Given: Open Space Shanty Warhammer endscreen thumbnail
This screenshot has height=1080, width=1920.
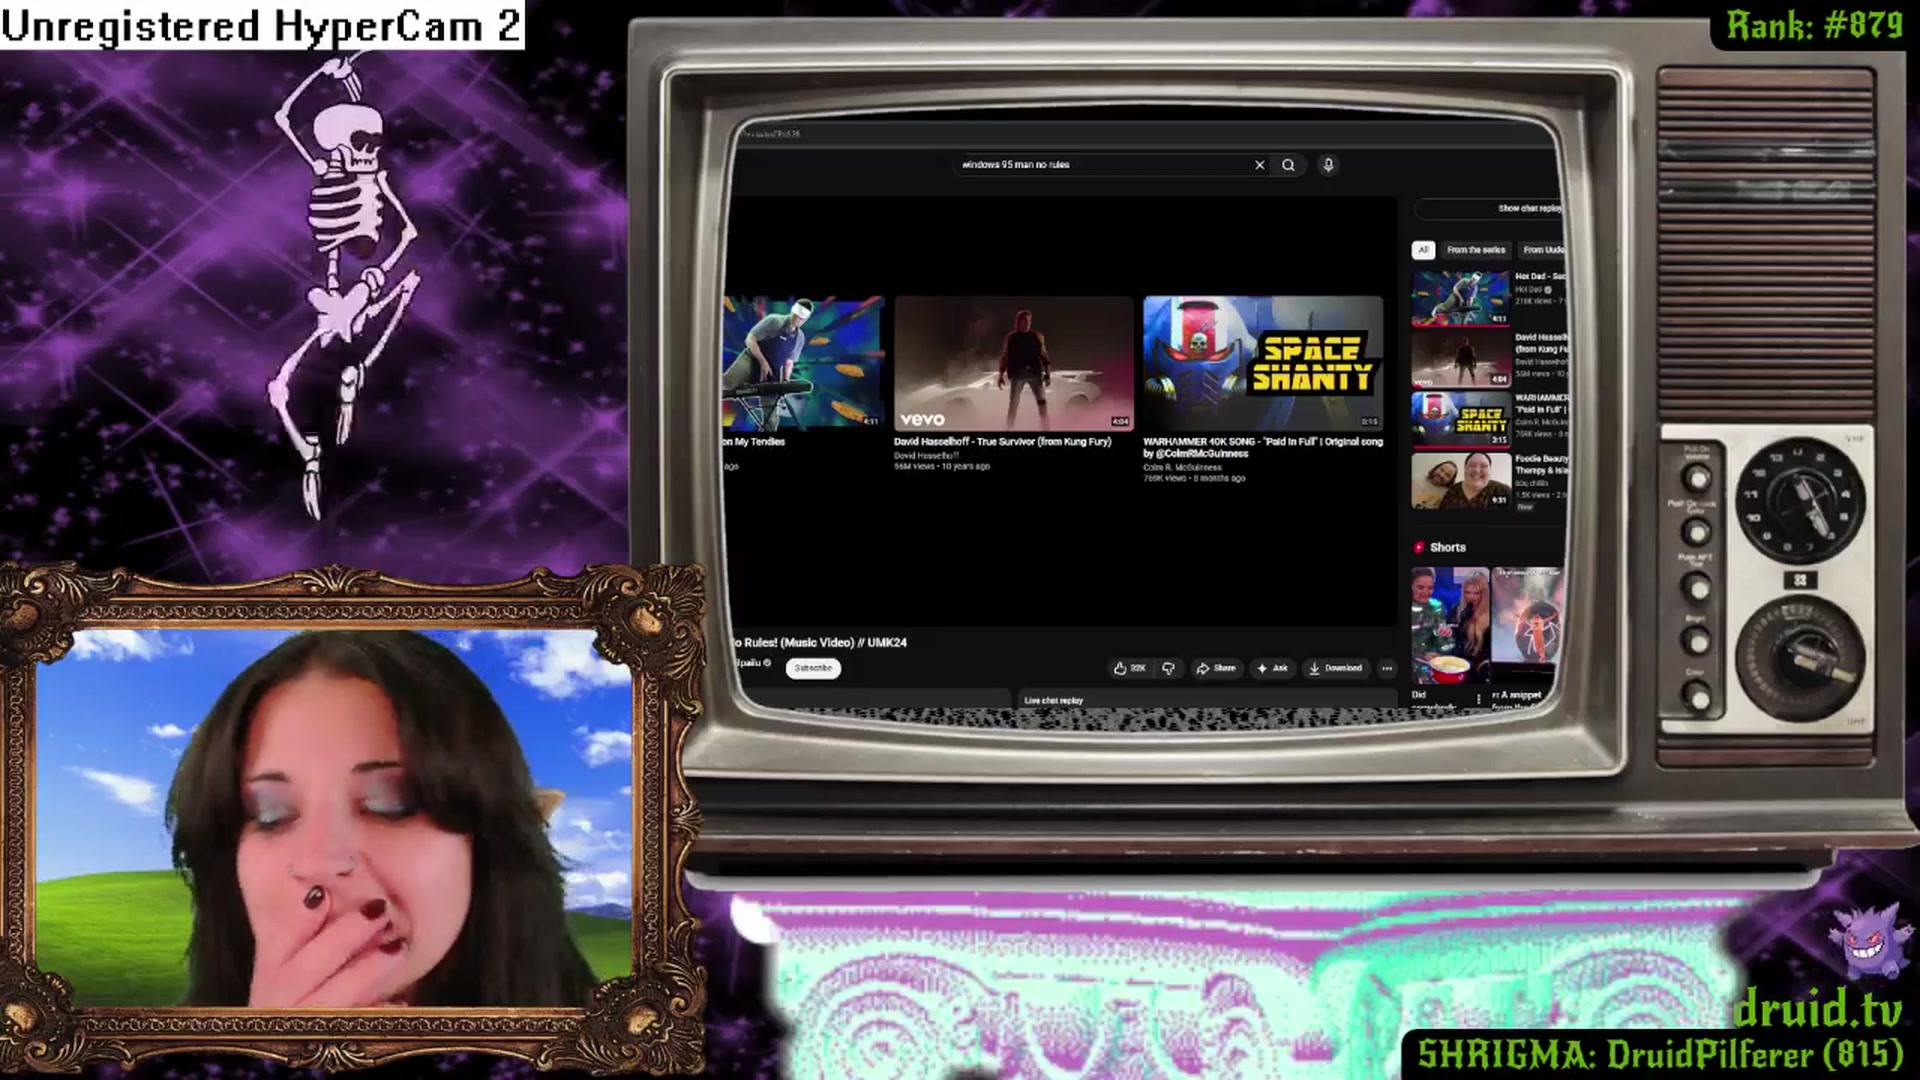Looking at the screenshot, I should point(1263,362).
